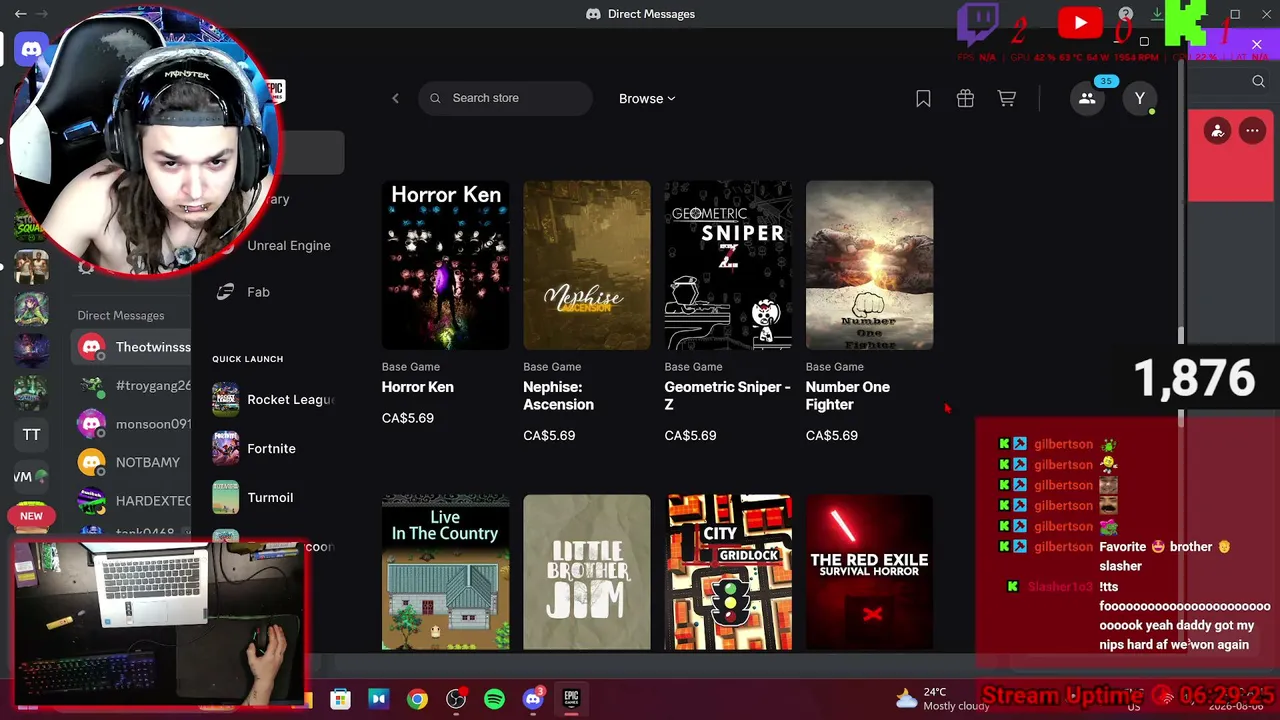This screenshot has height=720, width=1280.
Task: Open #troygang26 direct message
Action: 134,386
